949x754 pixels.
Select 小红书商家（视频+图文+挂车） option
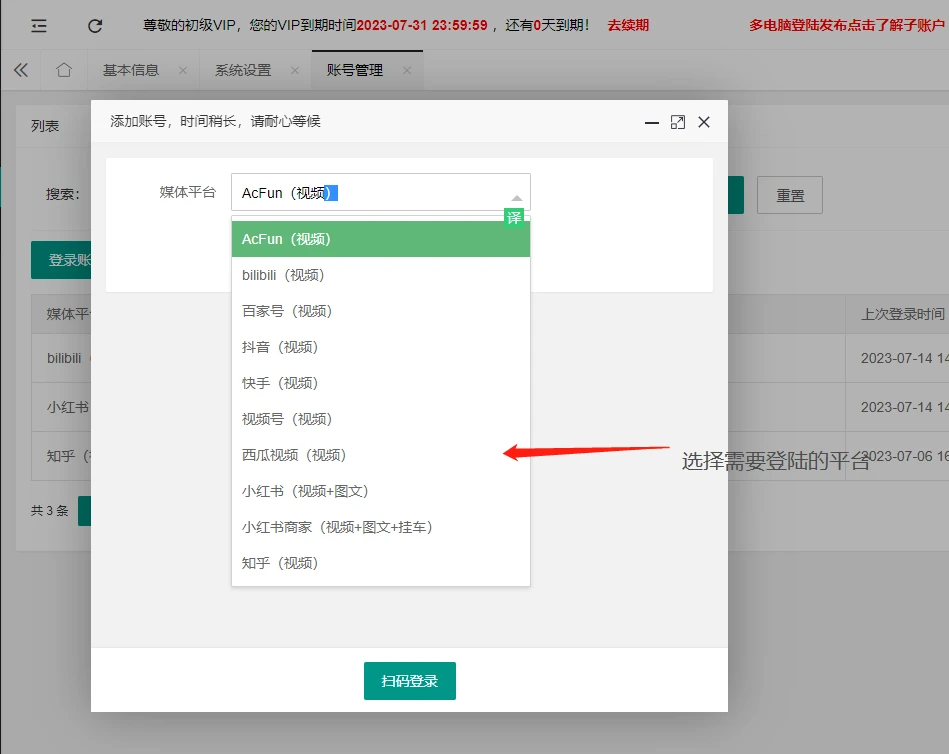tap(381, 527)
